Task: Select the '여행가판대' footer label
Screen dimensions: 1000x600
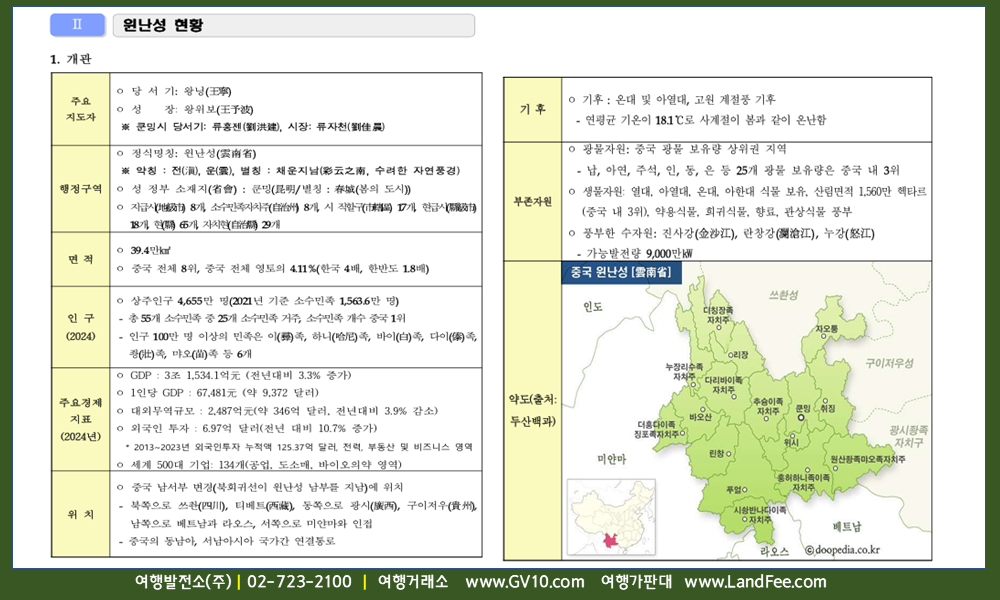Action: point(636,582)
